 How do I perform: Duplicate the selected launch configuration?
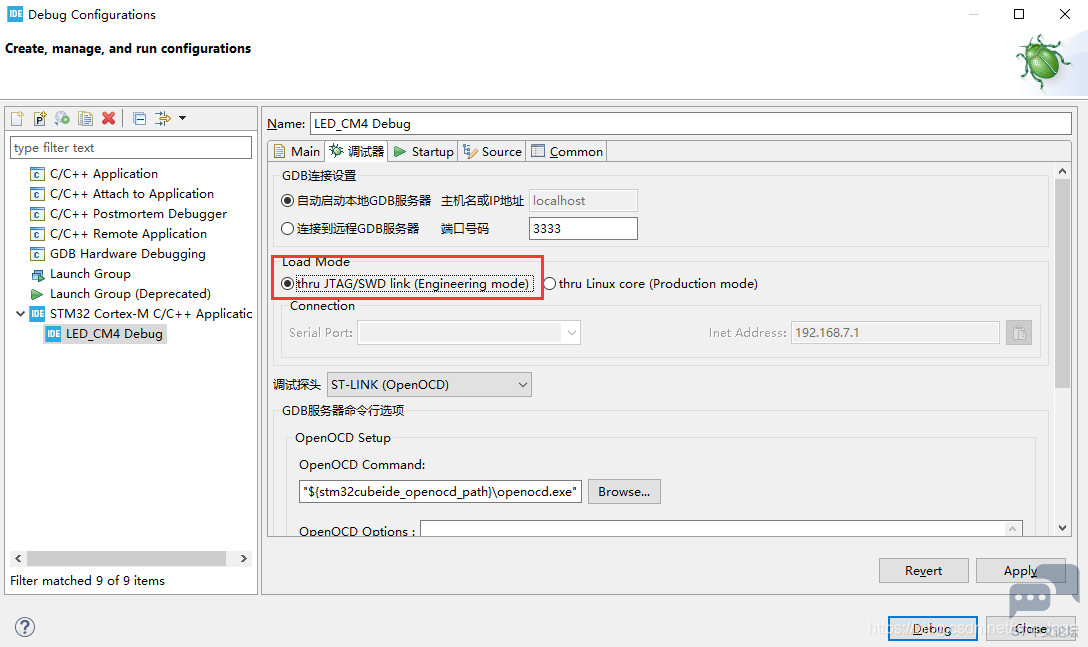tap(85, 119)
